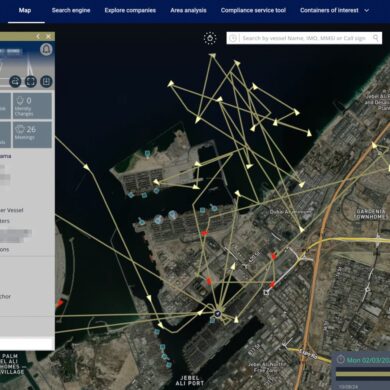Center the map on the vessel with the focus icon
Viewport: 390px width, 390px height.
pos(31,81)
